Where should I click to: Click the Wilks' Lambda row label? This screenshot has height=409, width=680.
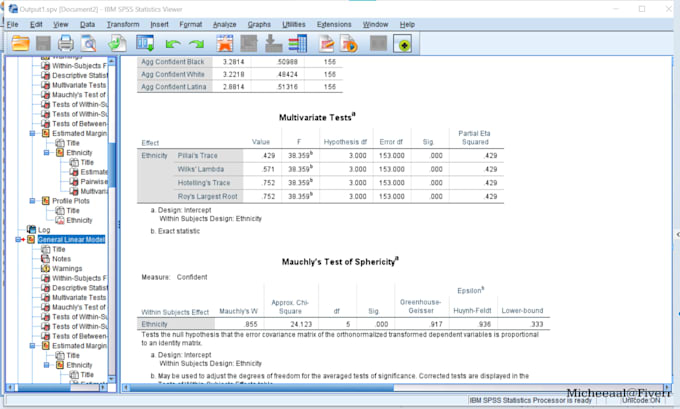[201, 169]
